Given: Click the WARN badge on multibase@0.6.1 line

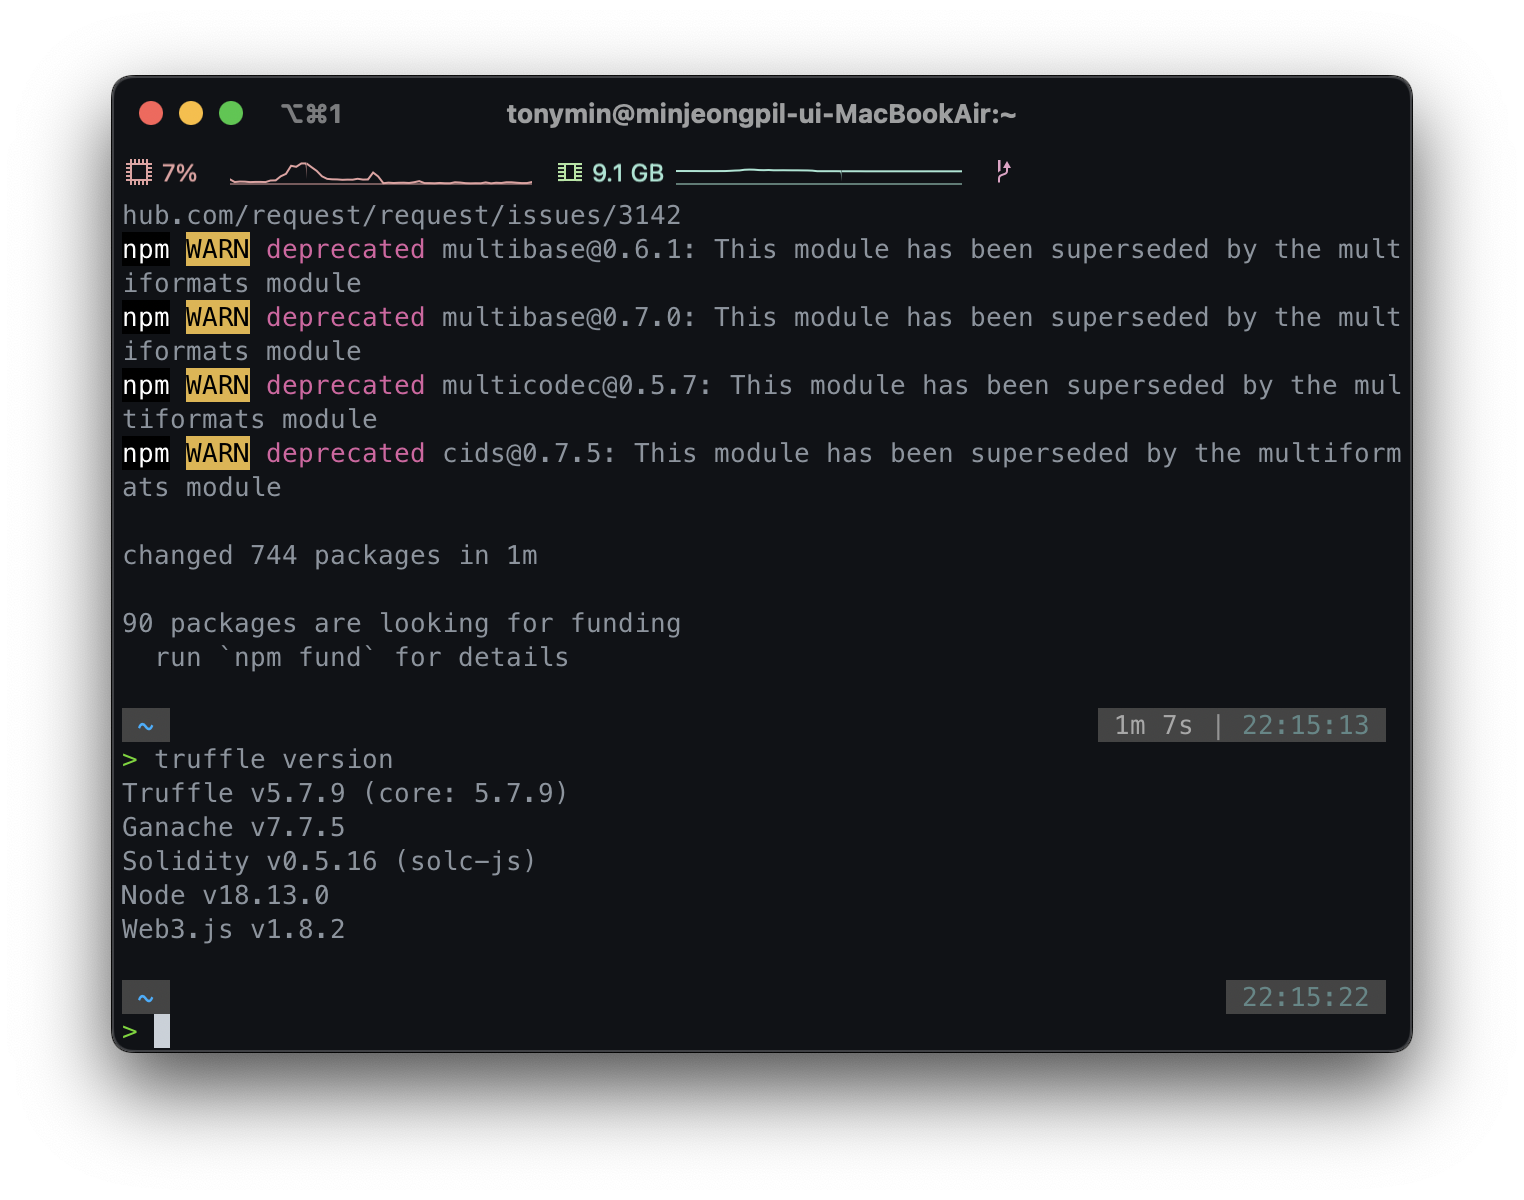Looking at the screenshot, I should (x=218, y=249).
